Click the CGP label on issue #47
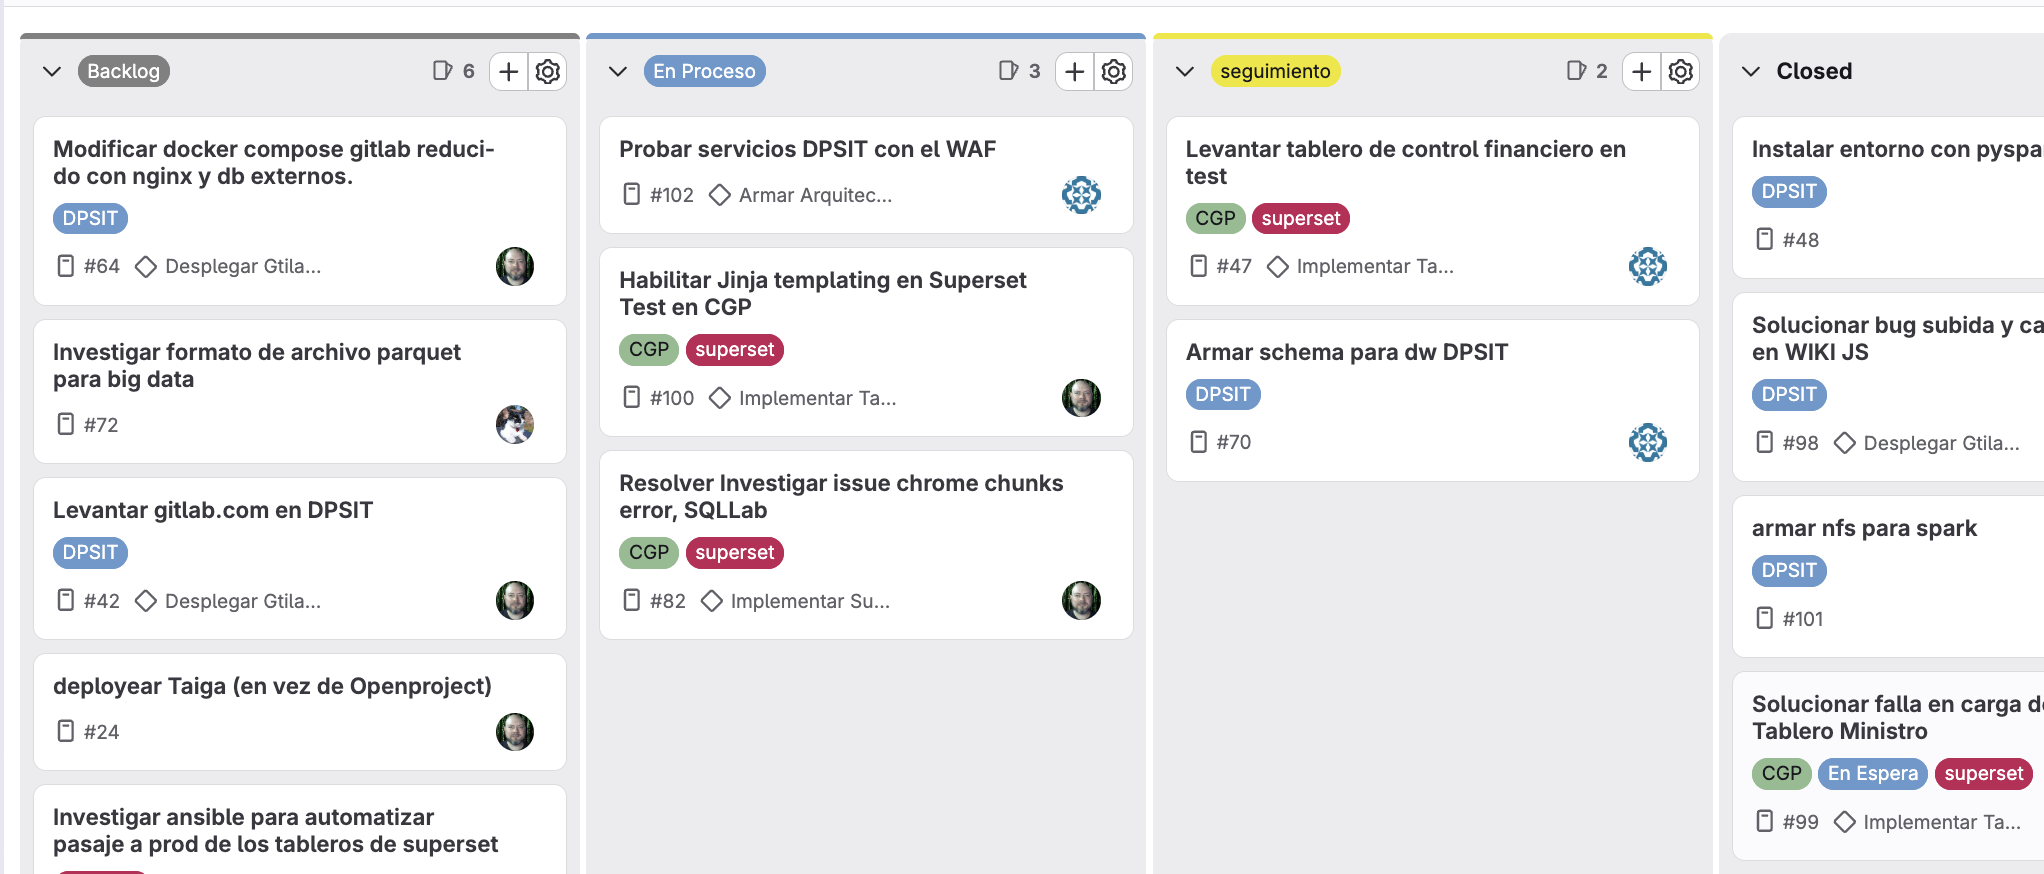 1215,219
